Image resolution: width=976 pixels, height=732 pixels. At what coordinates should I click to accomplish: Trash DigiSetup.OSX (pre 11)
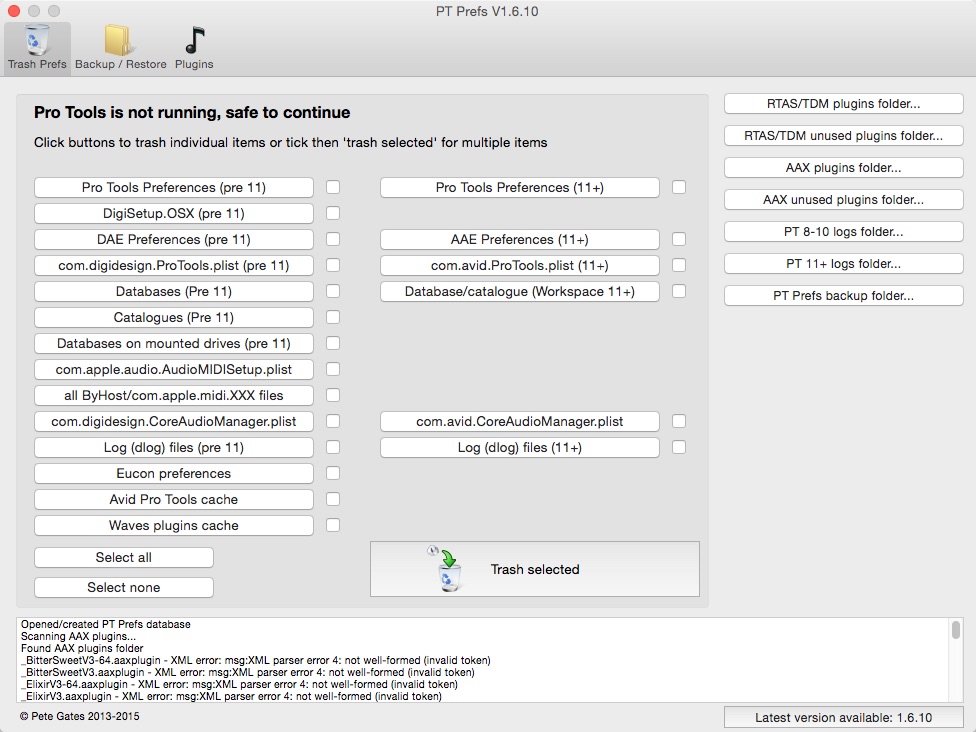(x=174, y=214)
